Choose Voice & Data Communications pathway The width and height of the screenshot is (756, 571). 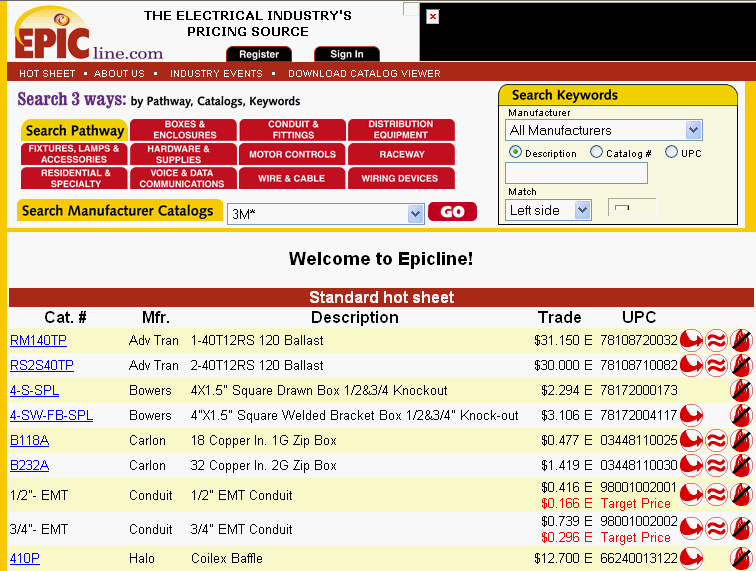[184, 178]
